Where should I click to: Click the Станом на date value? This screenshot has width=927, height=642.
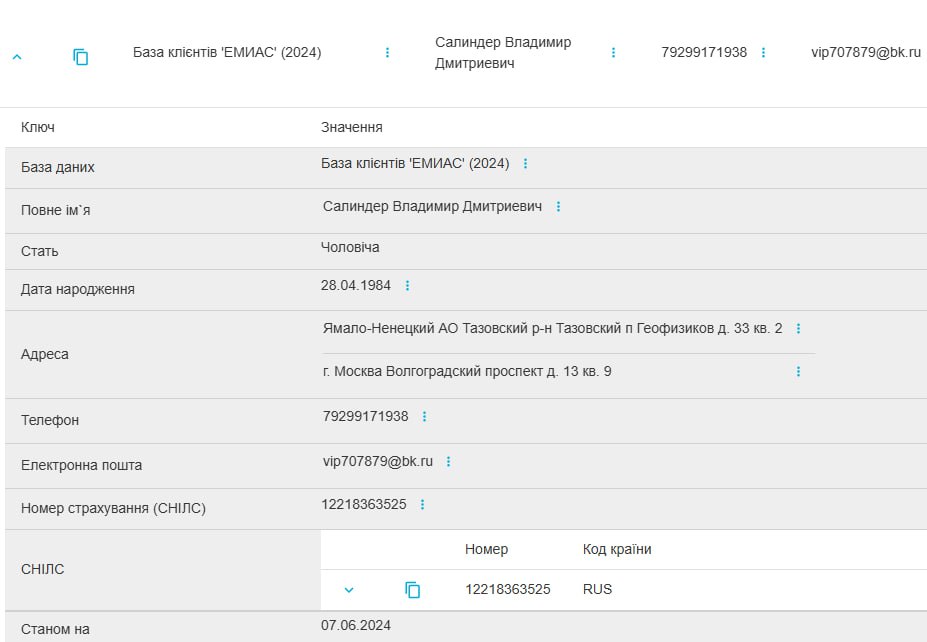(356, 626)
